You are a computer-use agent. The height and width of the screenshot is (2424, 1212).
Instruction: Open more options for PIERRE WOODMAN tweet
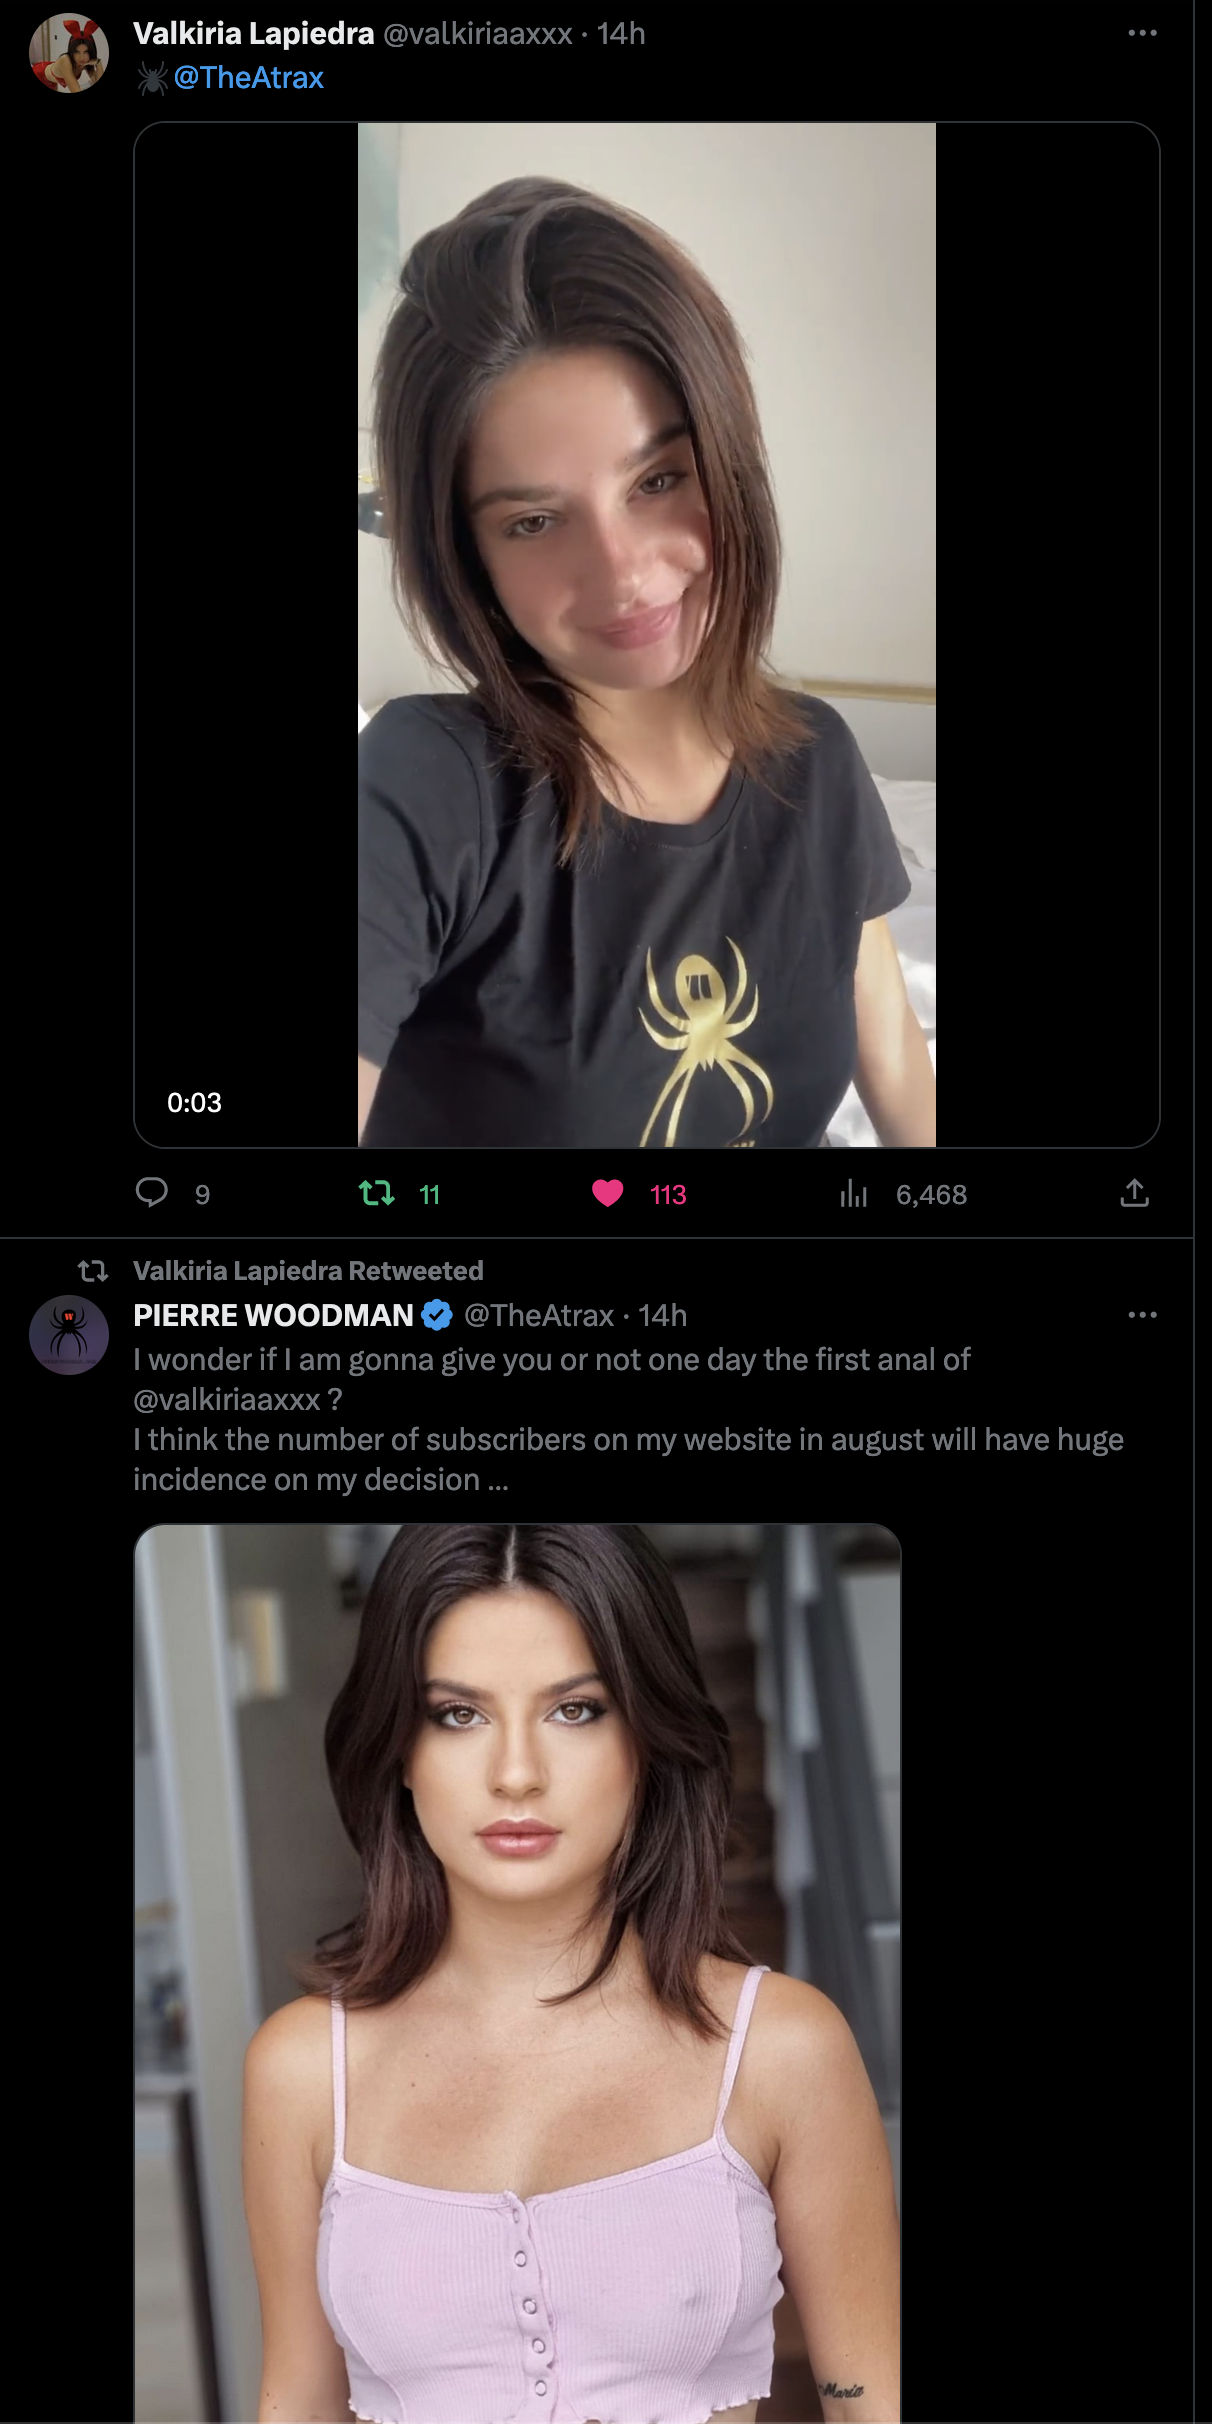1142,1315
